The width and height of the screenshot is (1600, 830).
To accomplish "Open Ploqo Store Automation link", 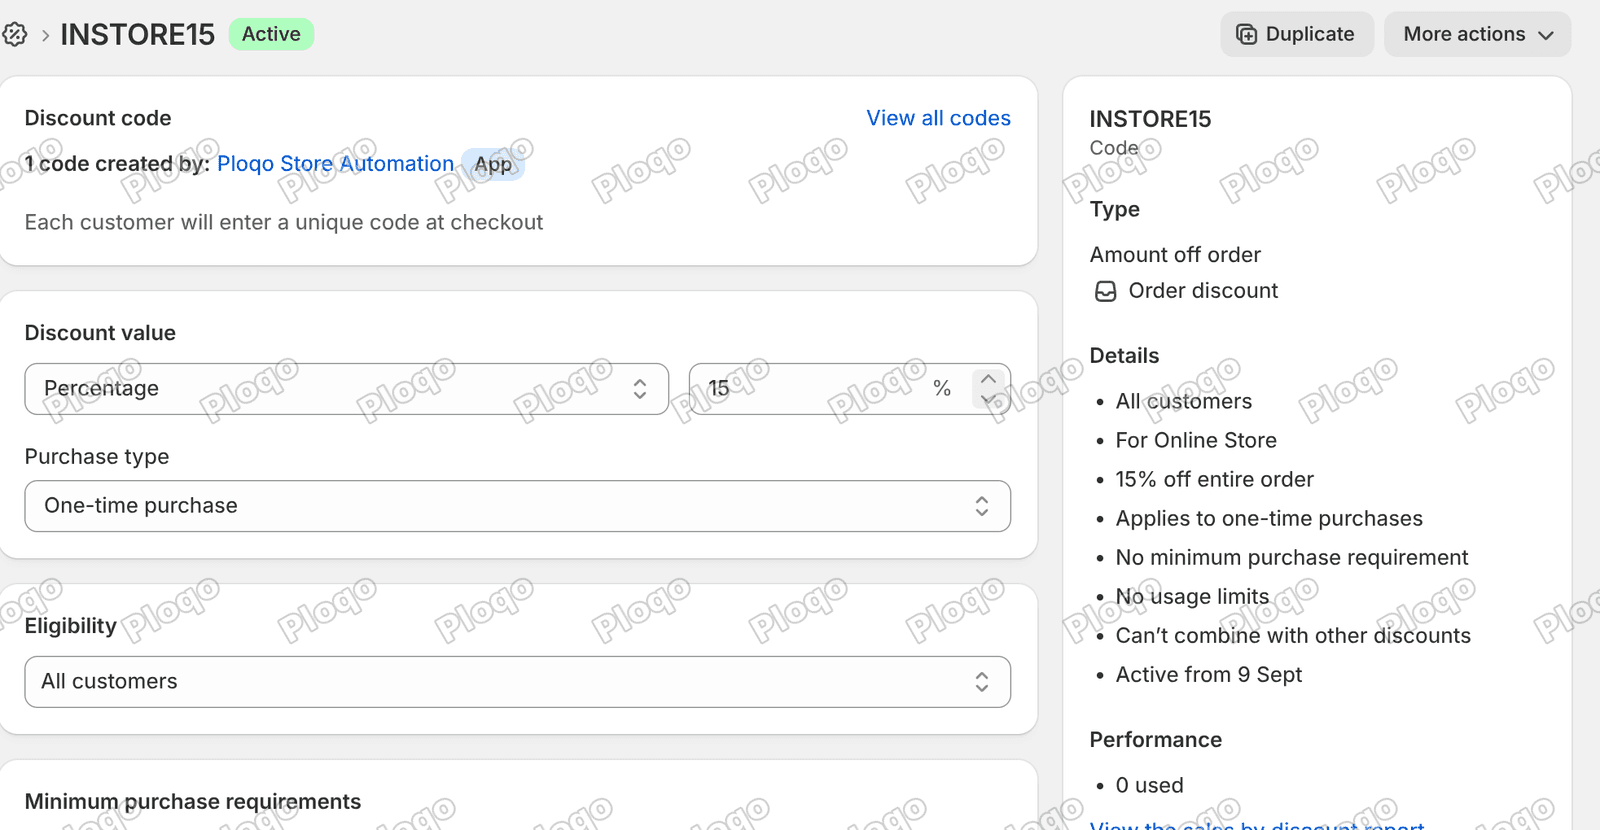I will point(335,163).
